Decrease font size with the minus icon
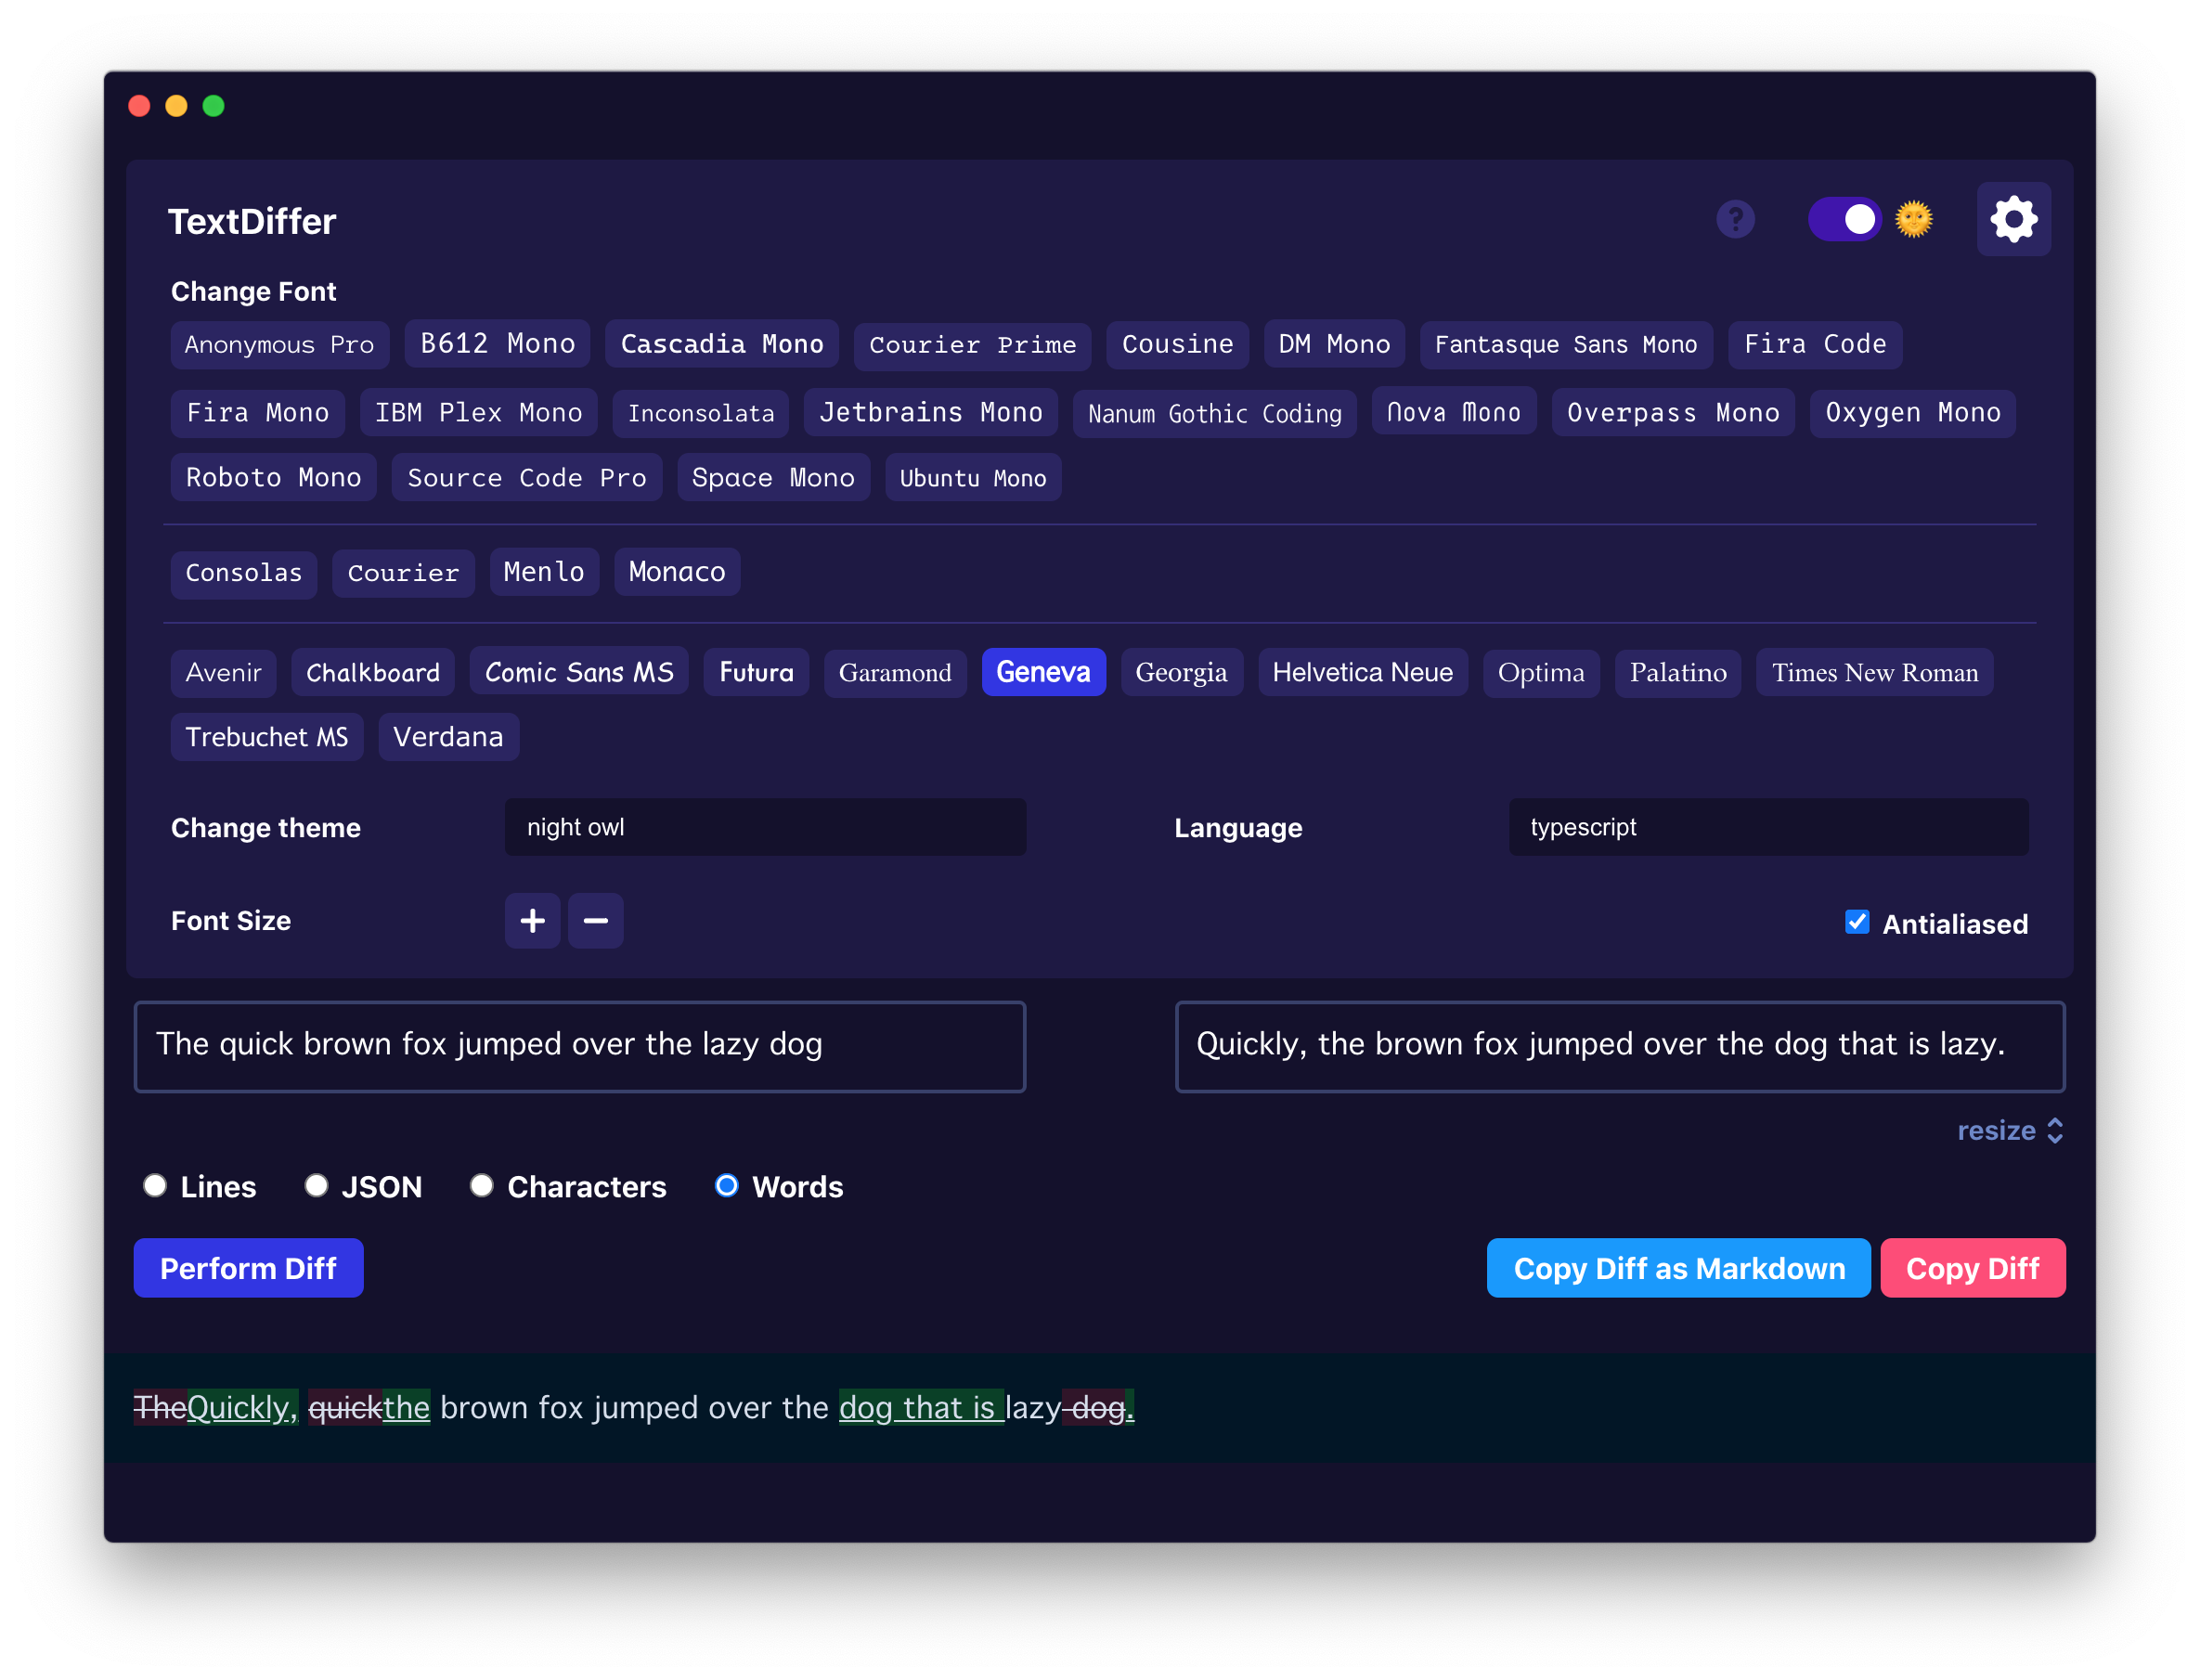Screen dimensions: 2200x1680 [x=595, y=920]
